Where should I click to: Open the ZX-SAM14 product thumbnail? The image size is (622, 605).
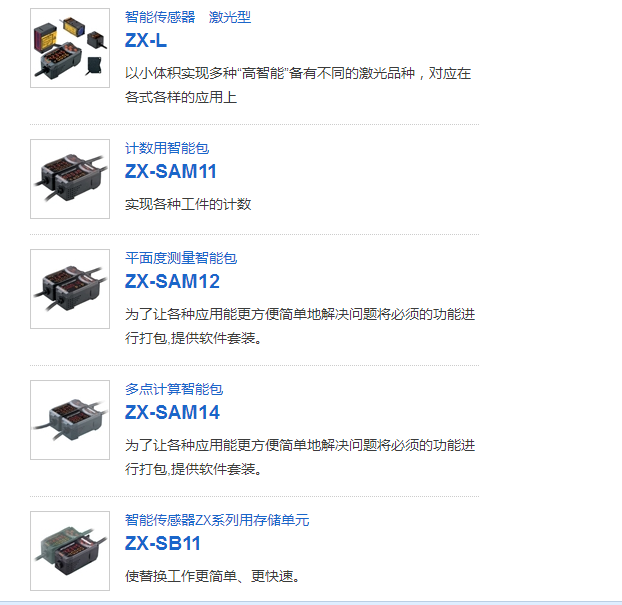(x=70, y=420)
